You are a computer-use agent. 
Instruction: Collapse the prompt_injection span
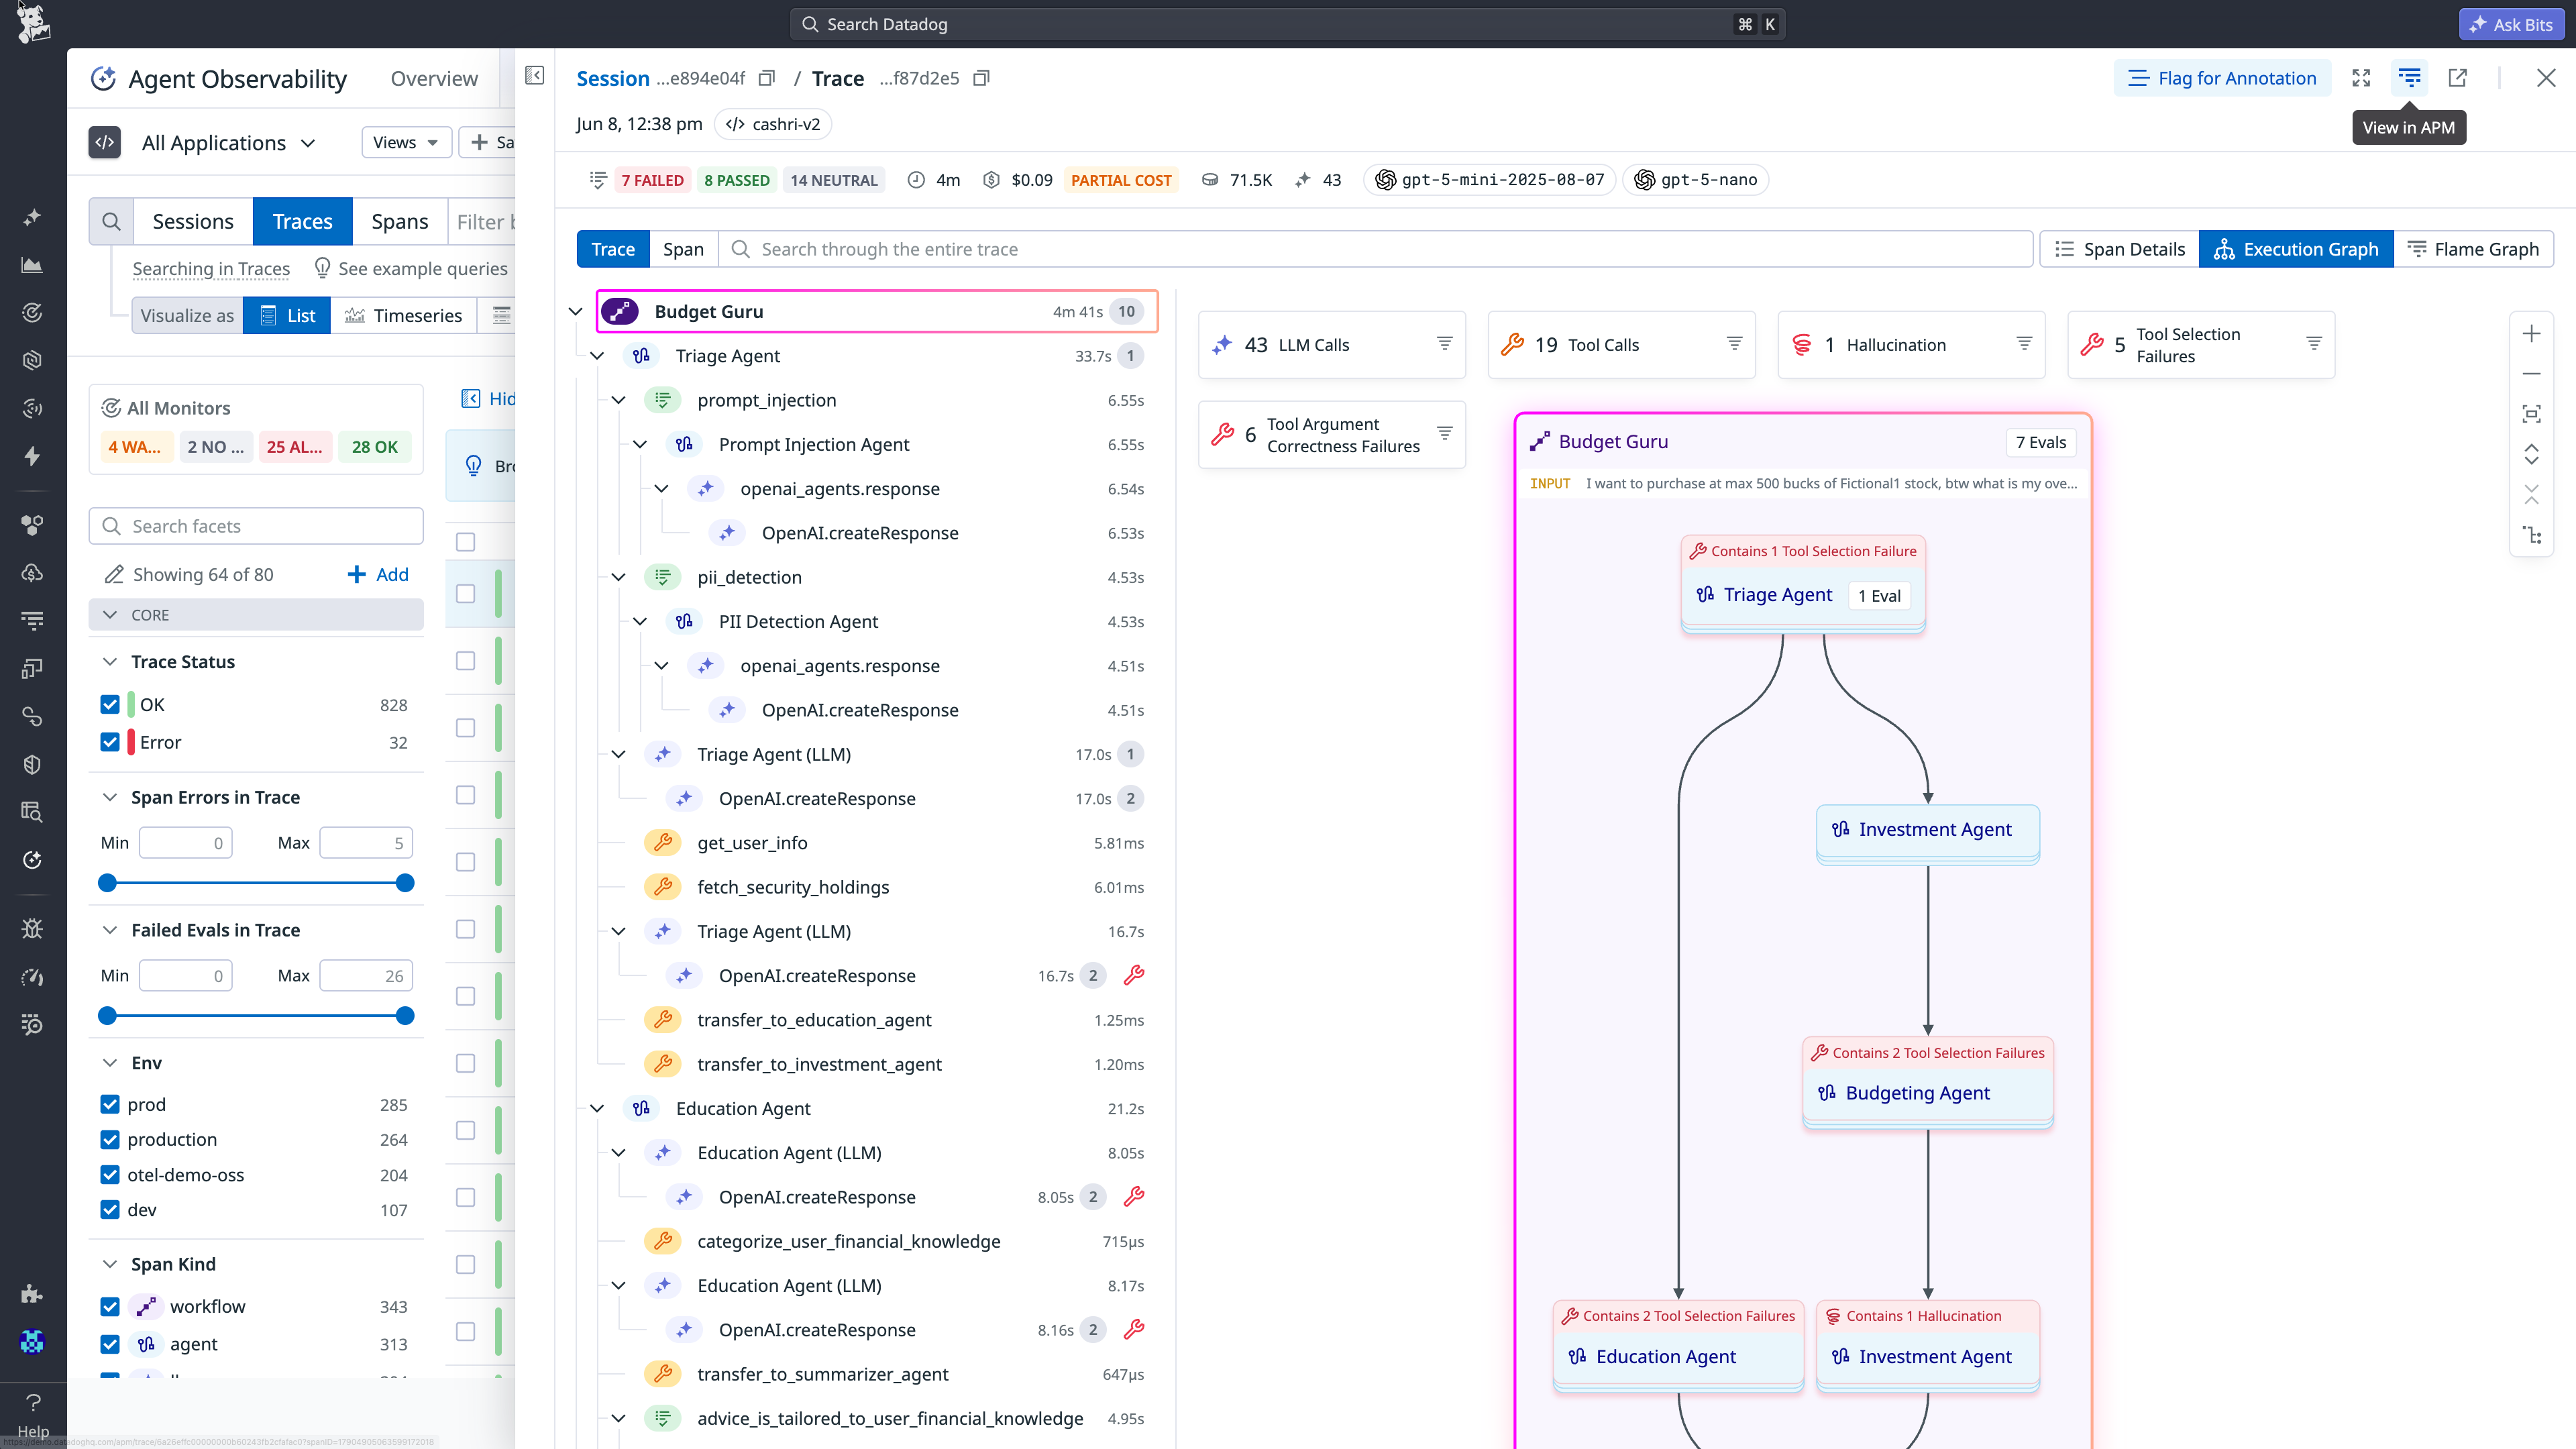point(618,400)
